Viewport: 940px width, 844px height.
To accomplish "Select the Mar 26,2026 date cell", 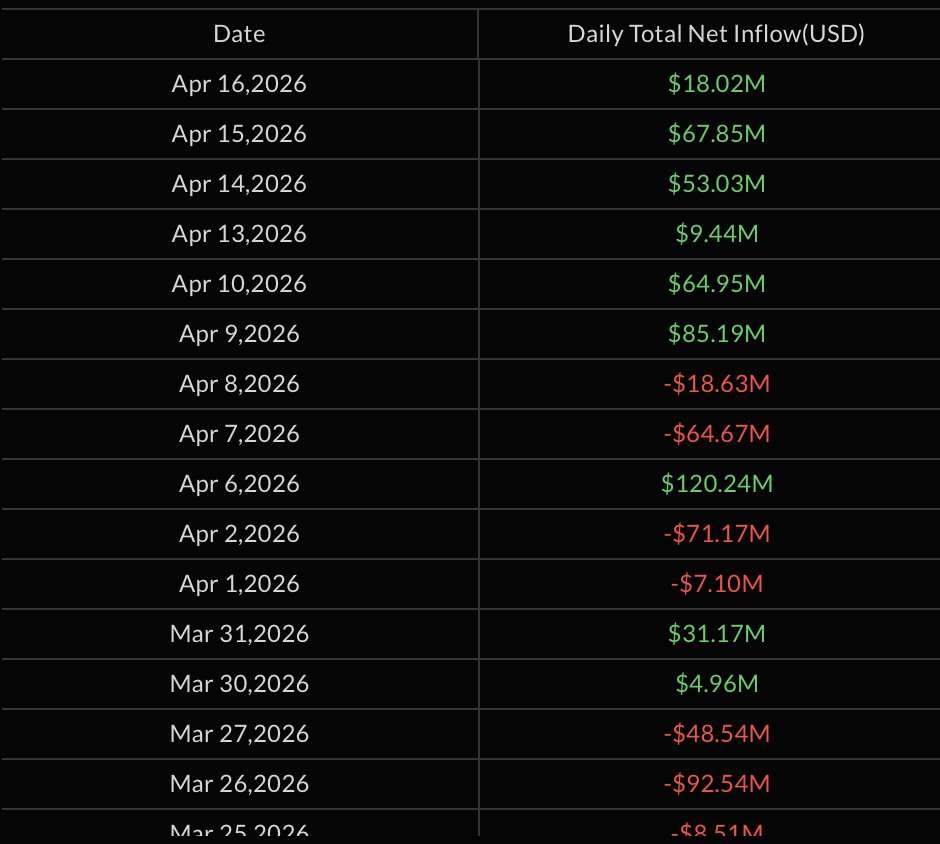I will coord(239,784).
